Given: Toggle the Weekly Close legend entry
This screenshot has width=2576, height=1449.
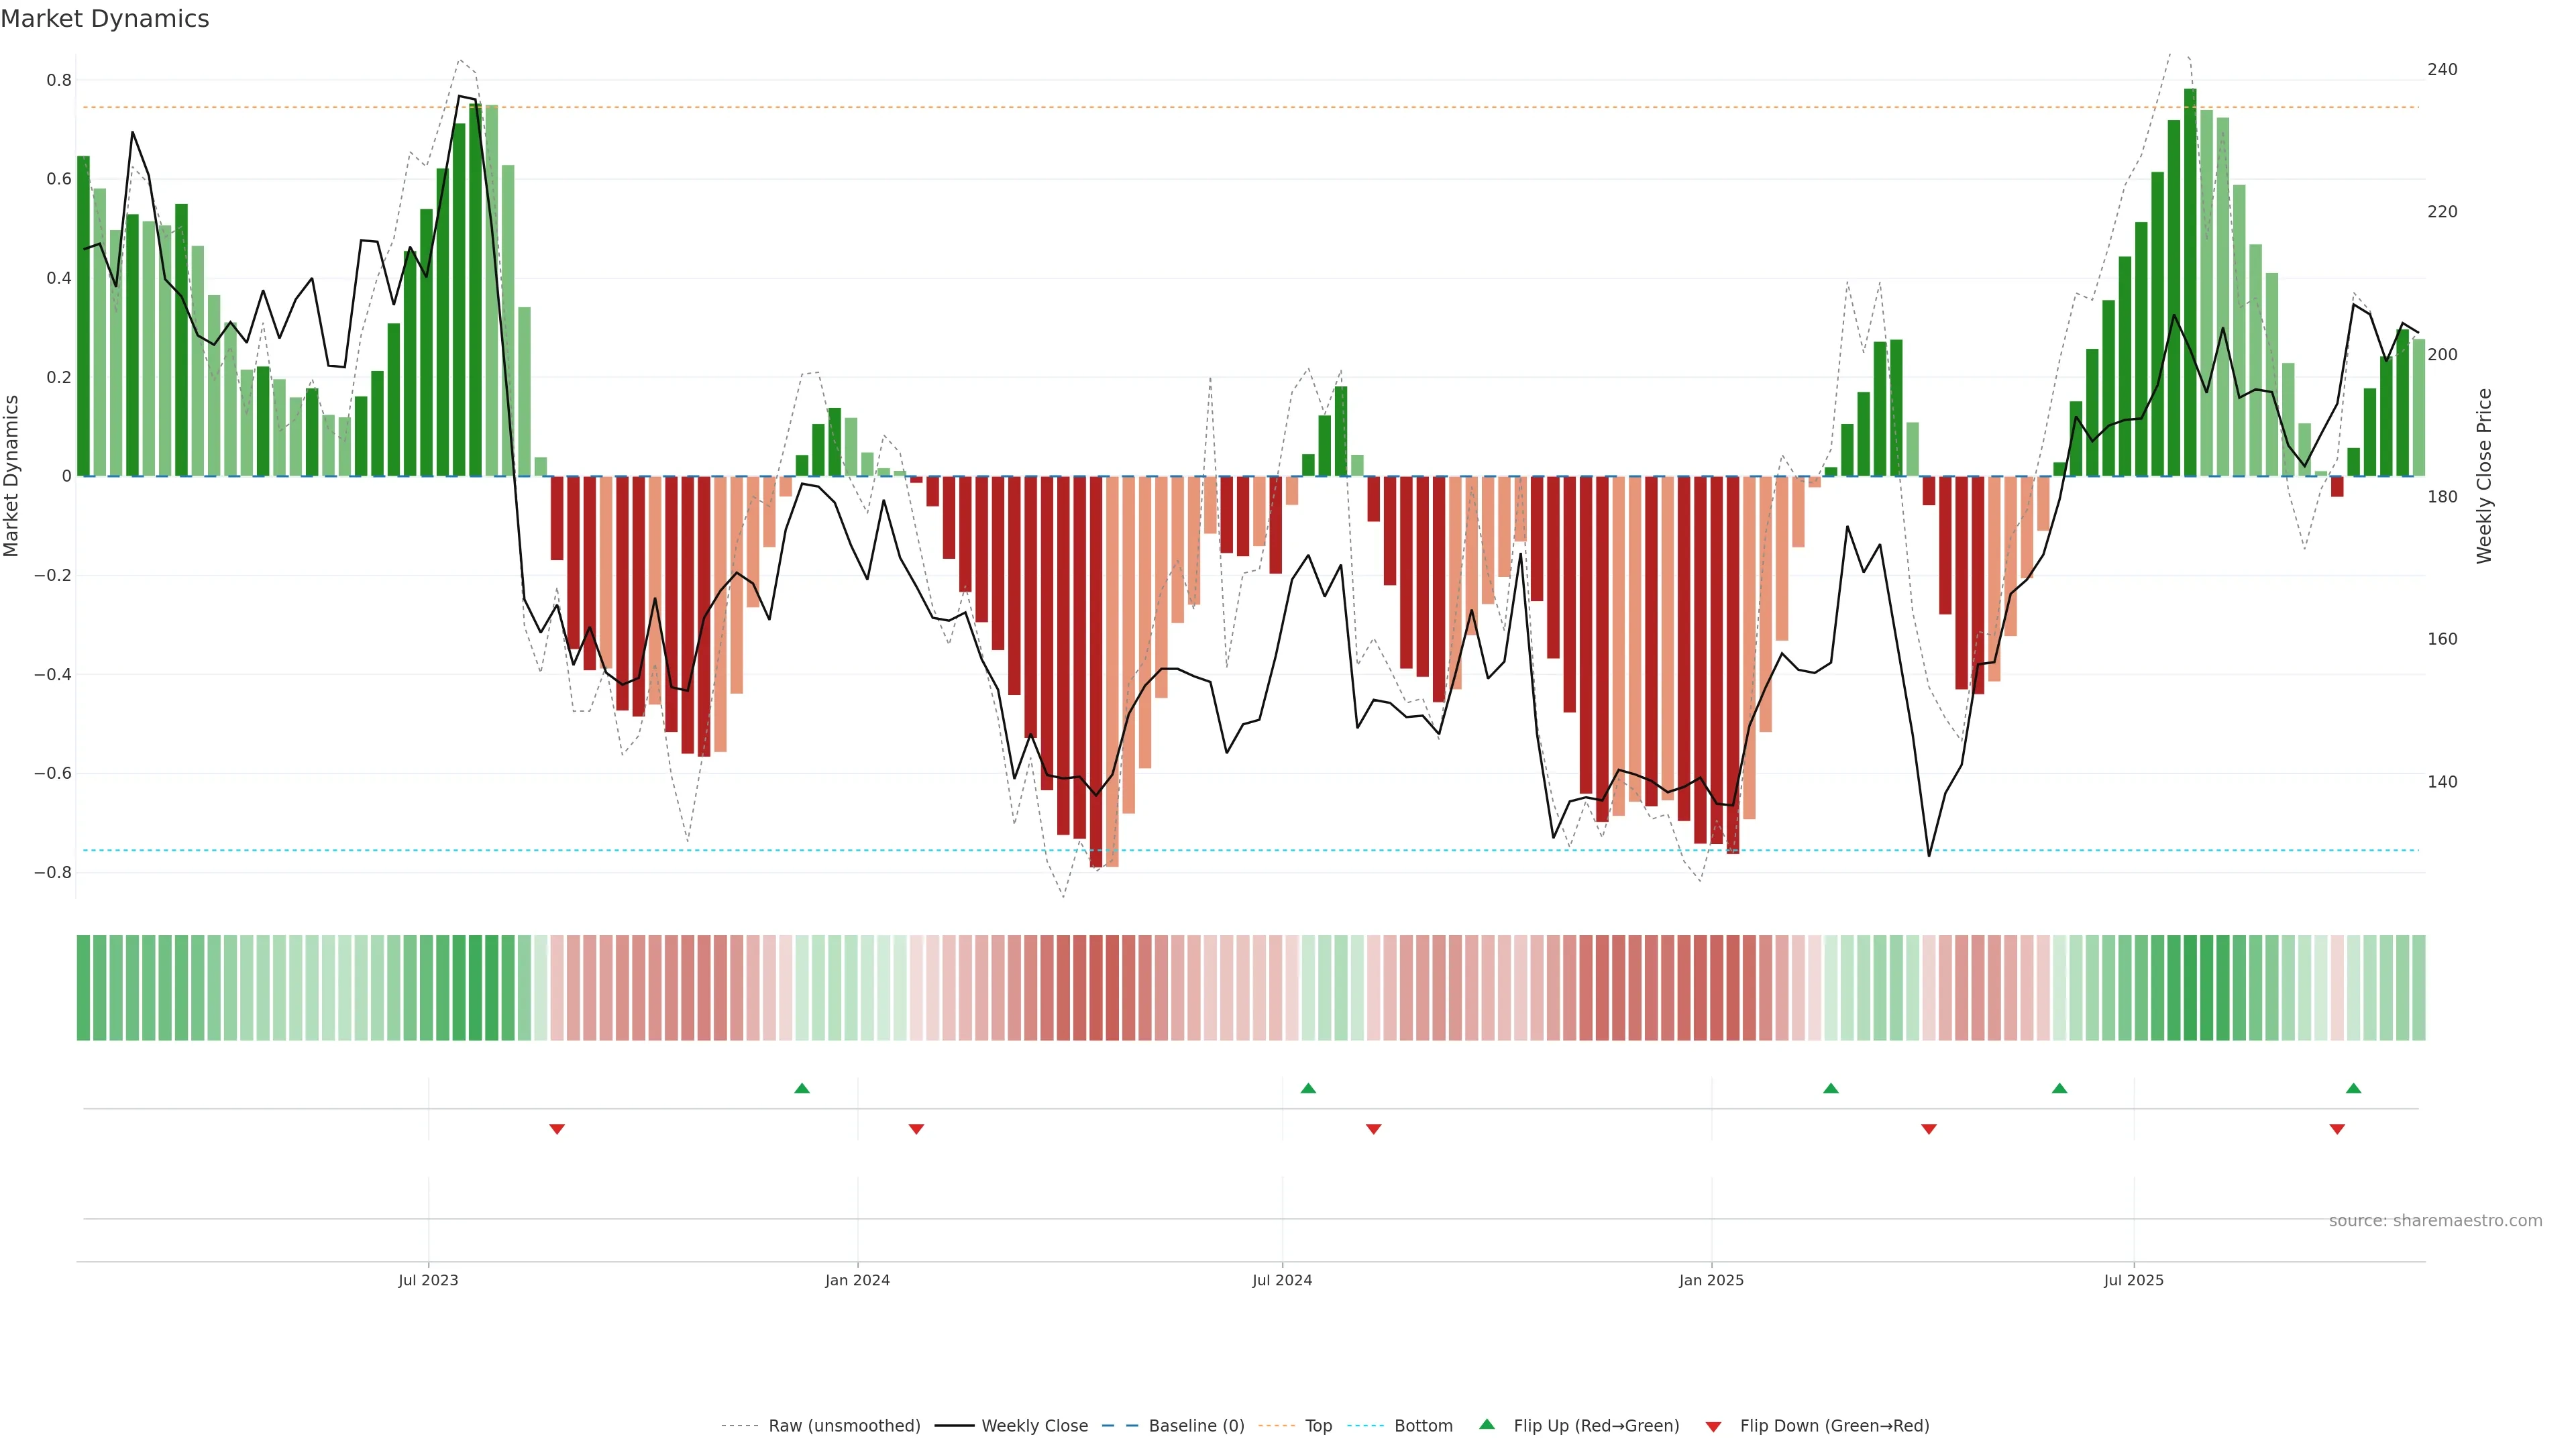Looking at the screenshot, I should (x=1034, y=1426).
